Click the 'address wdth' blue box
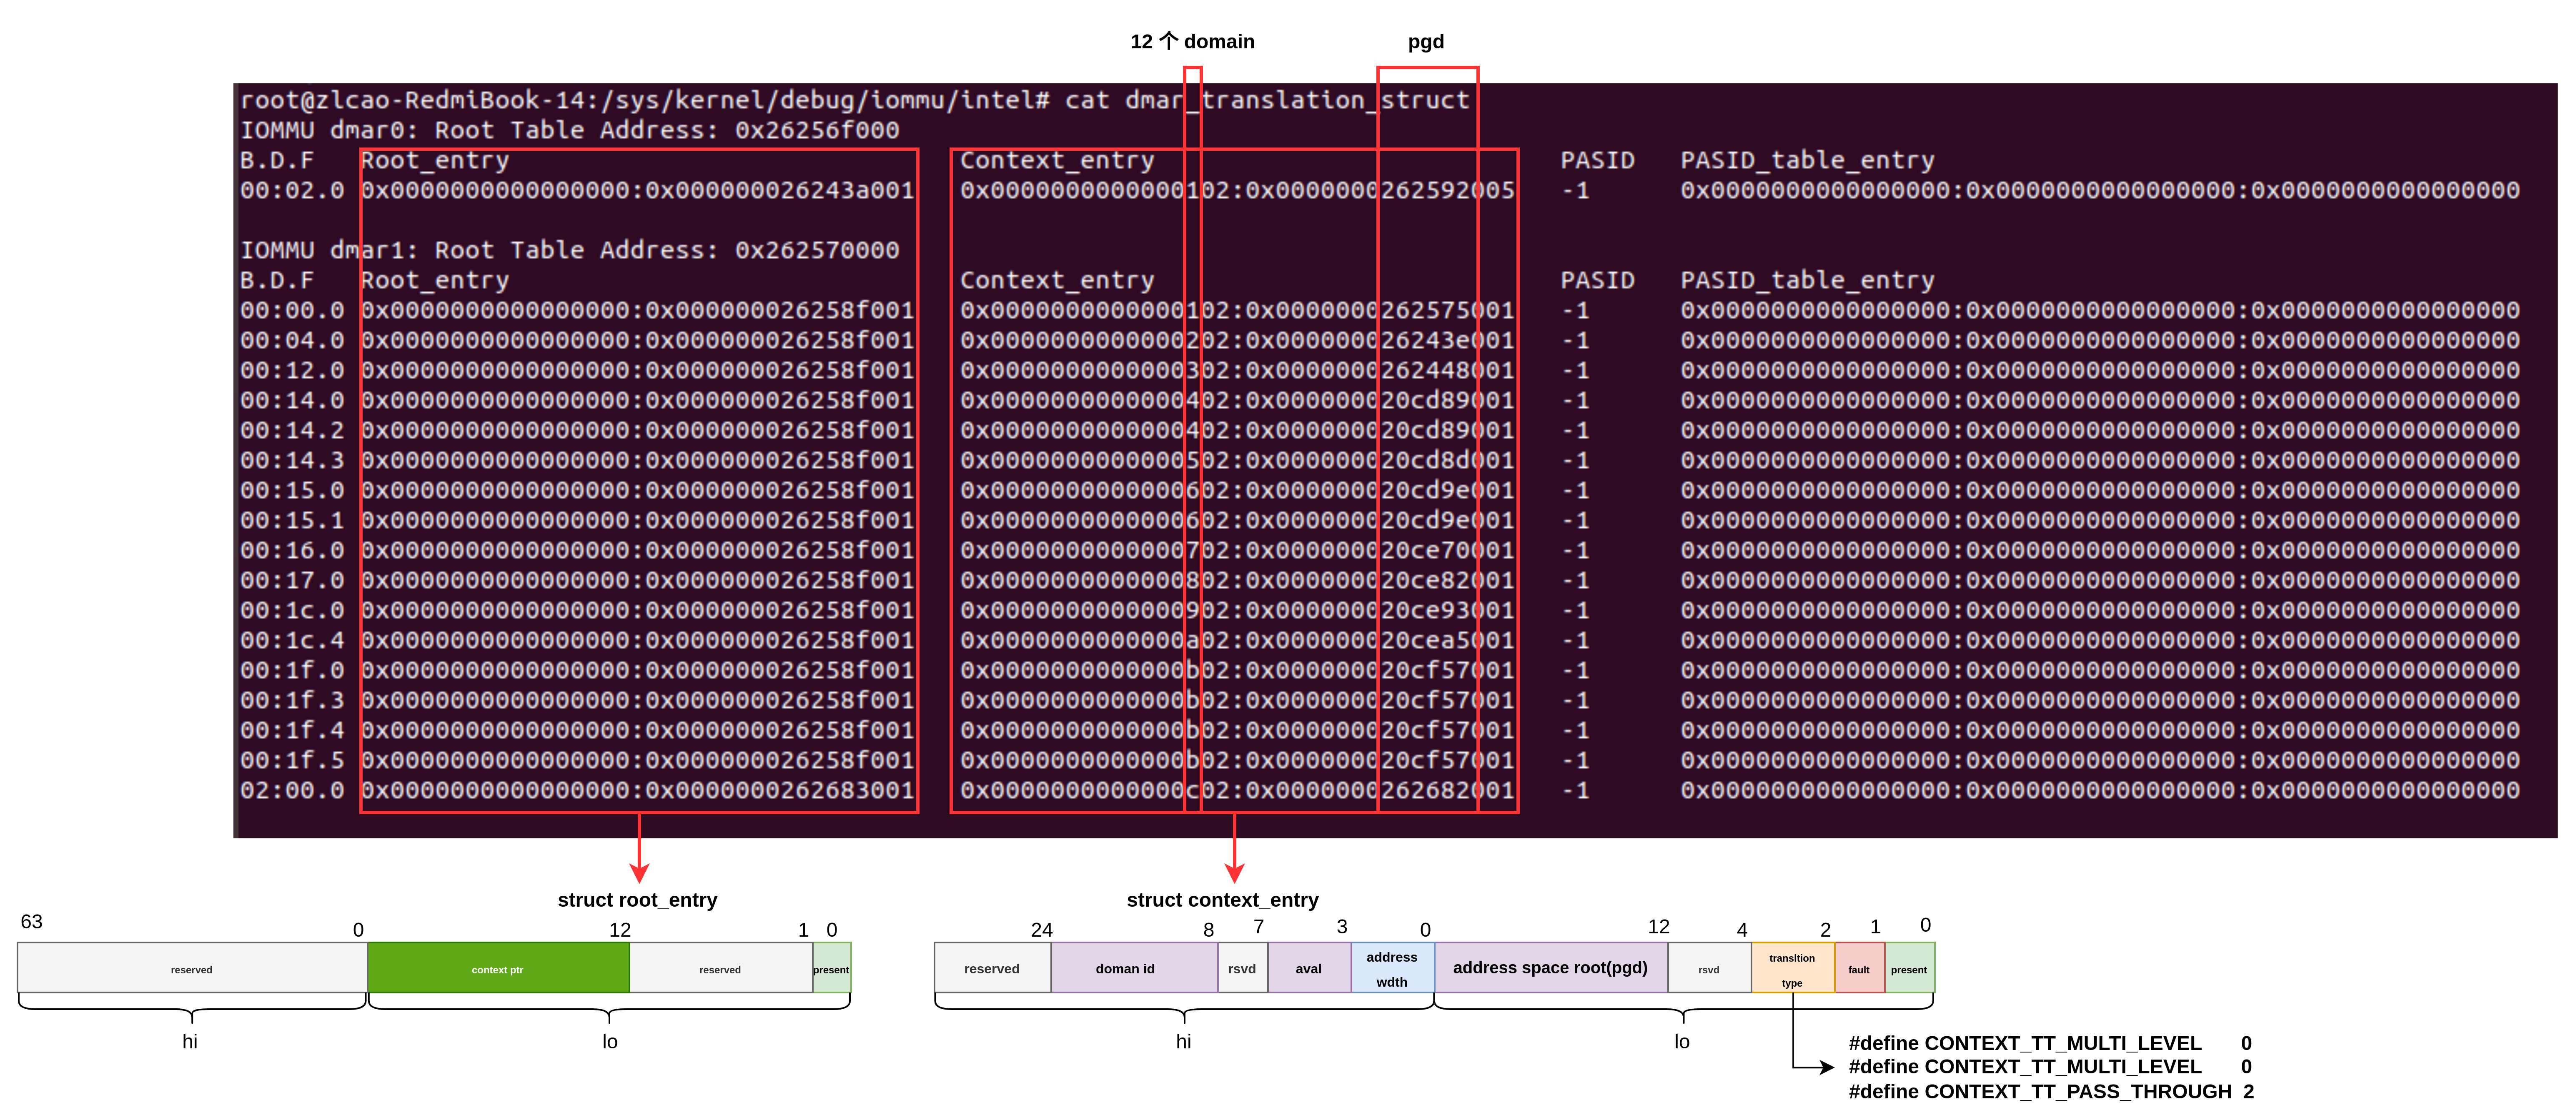 1392,968
